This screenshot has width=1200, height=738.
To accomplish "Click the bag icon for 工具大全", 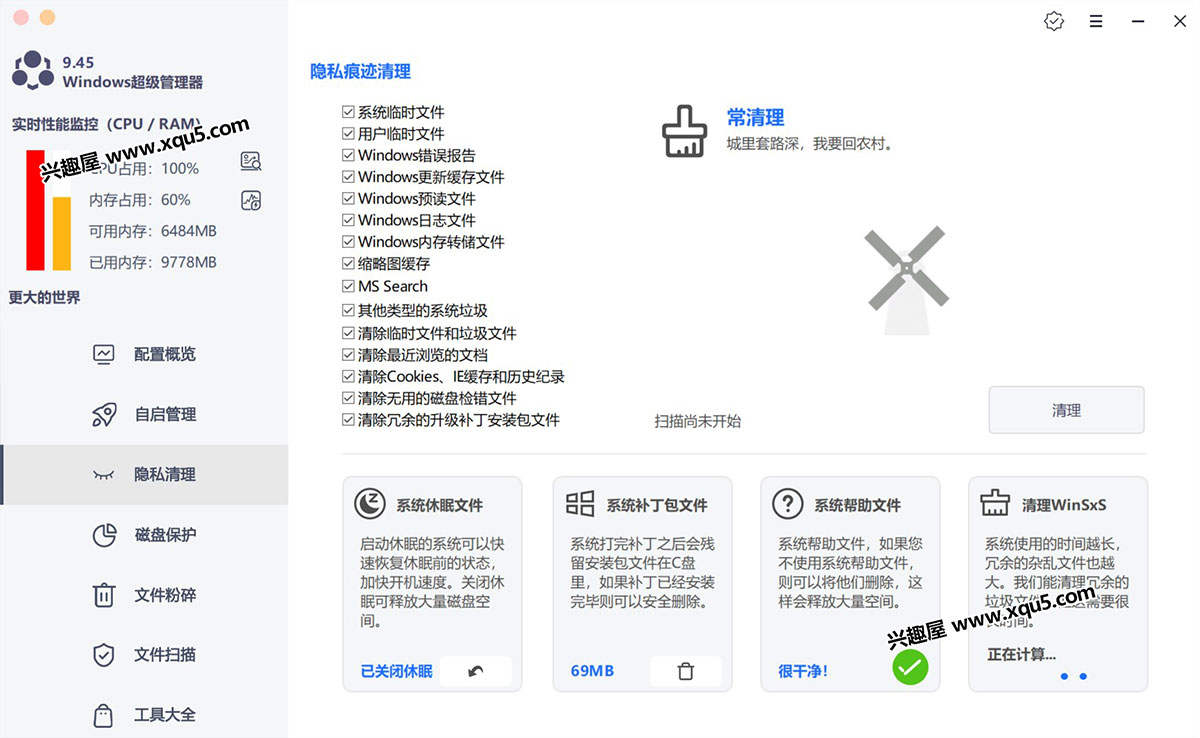I will tap(104, 715).
